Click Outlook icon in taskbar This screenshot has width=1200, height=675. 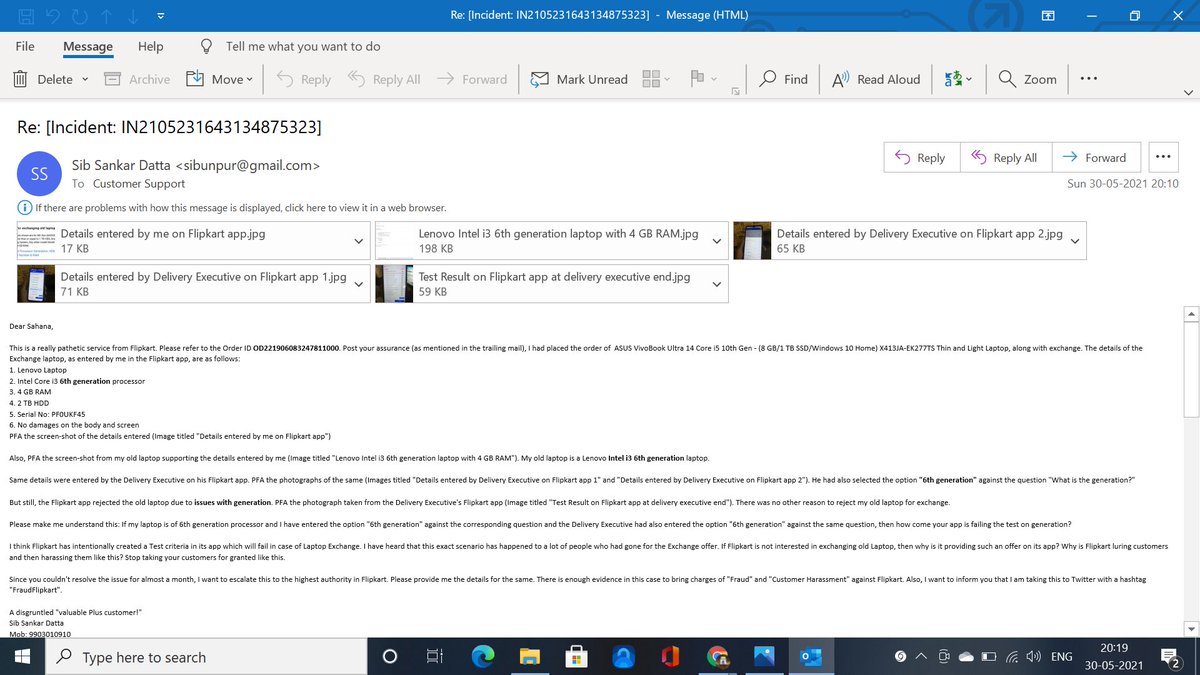(809, 656)
